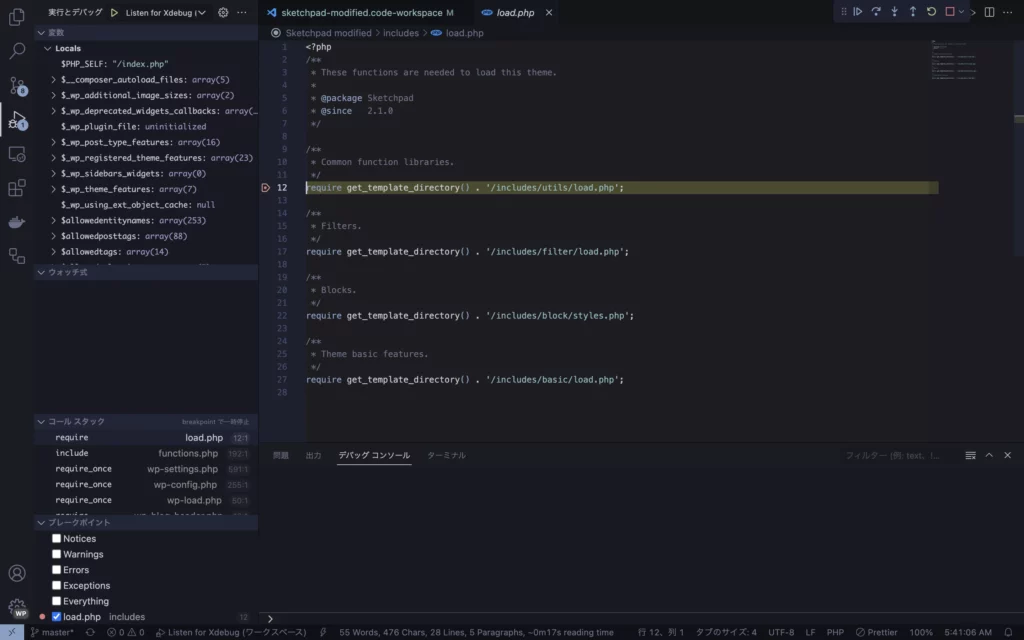1024x640 pixels.
Task: Expand $allowedposttags array
Action: click(54, 236)
